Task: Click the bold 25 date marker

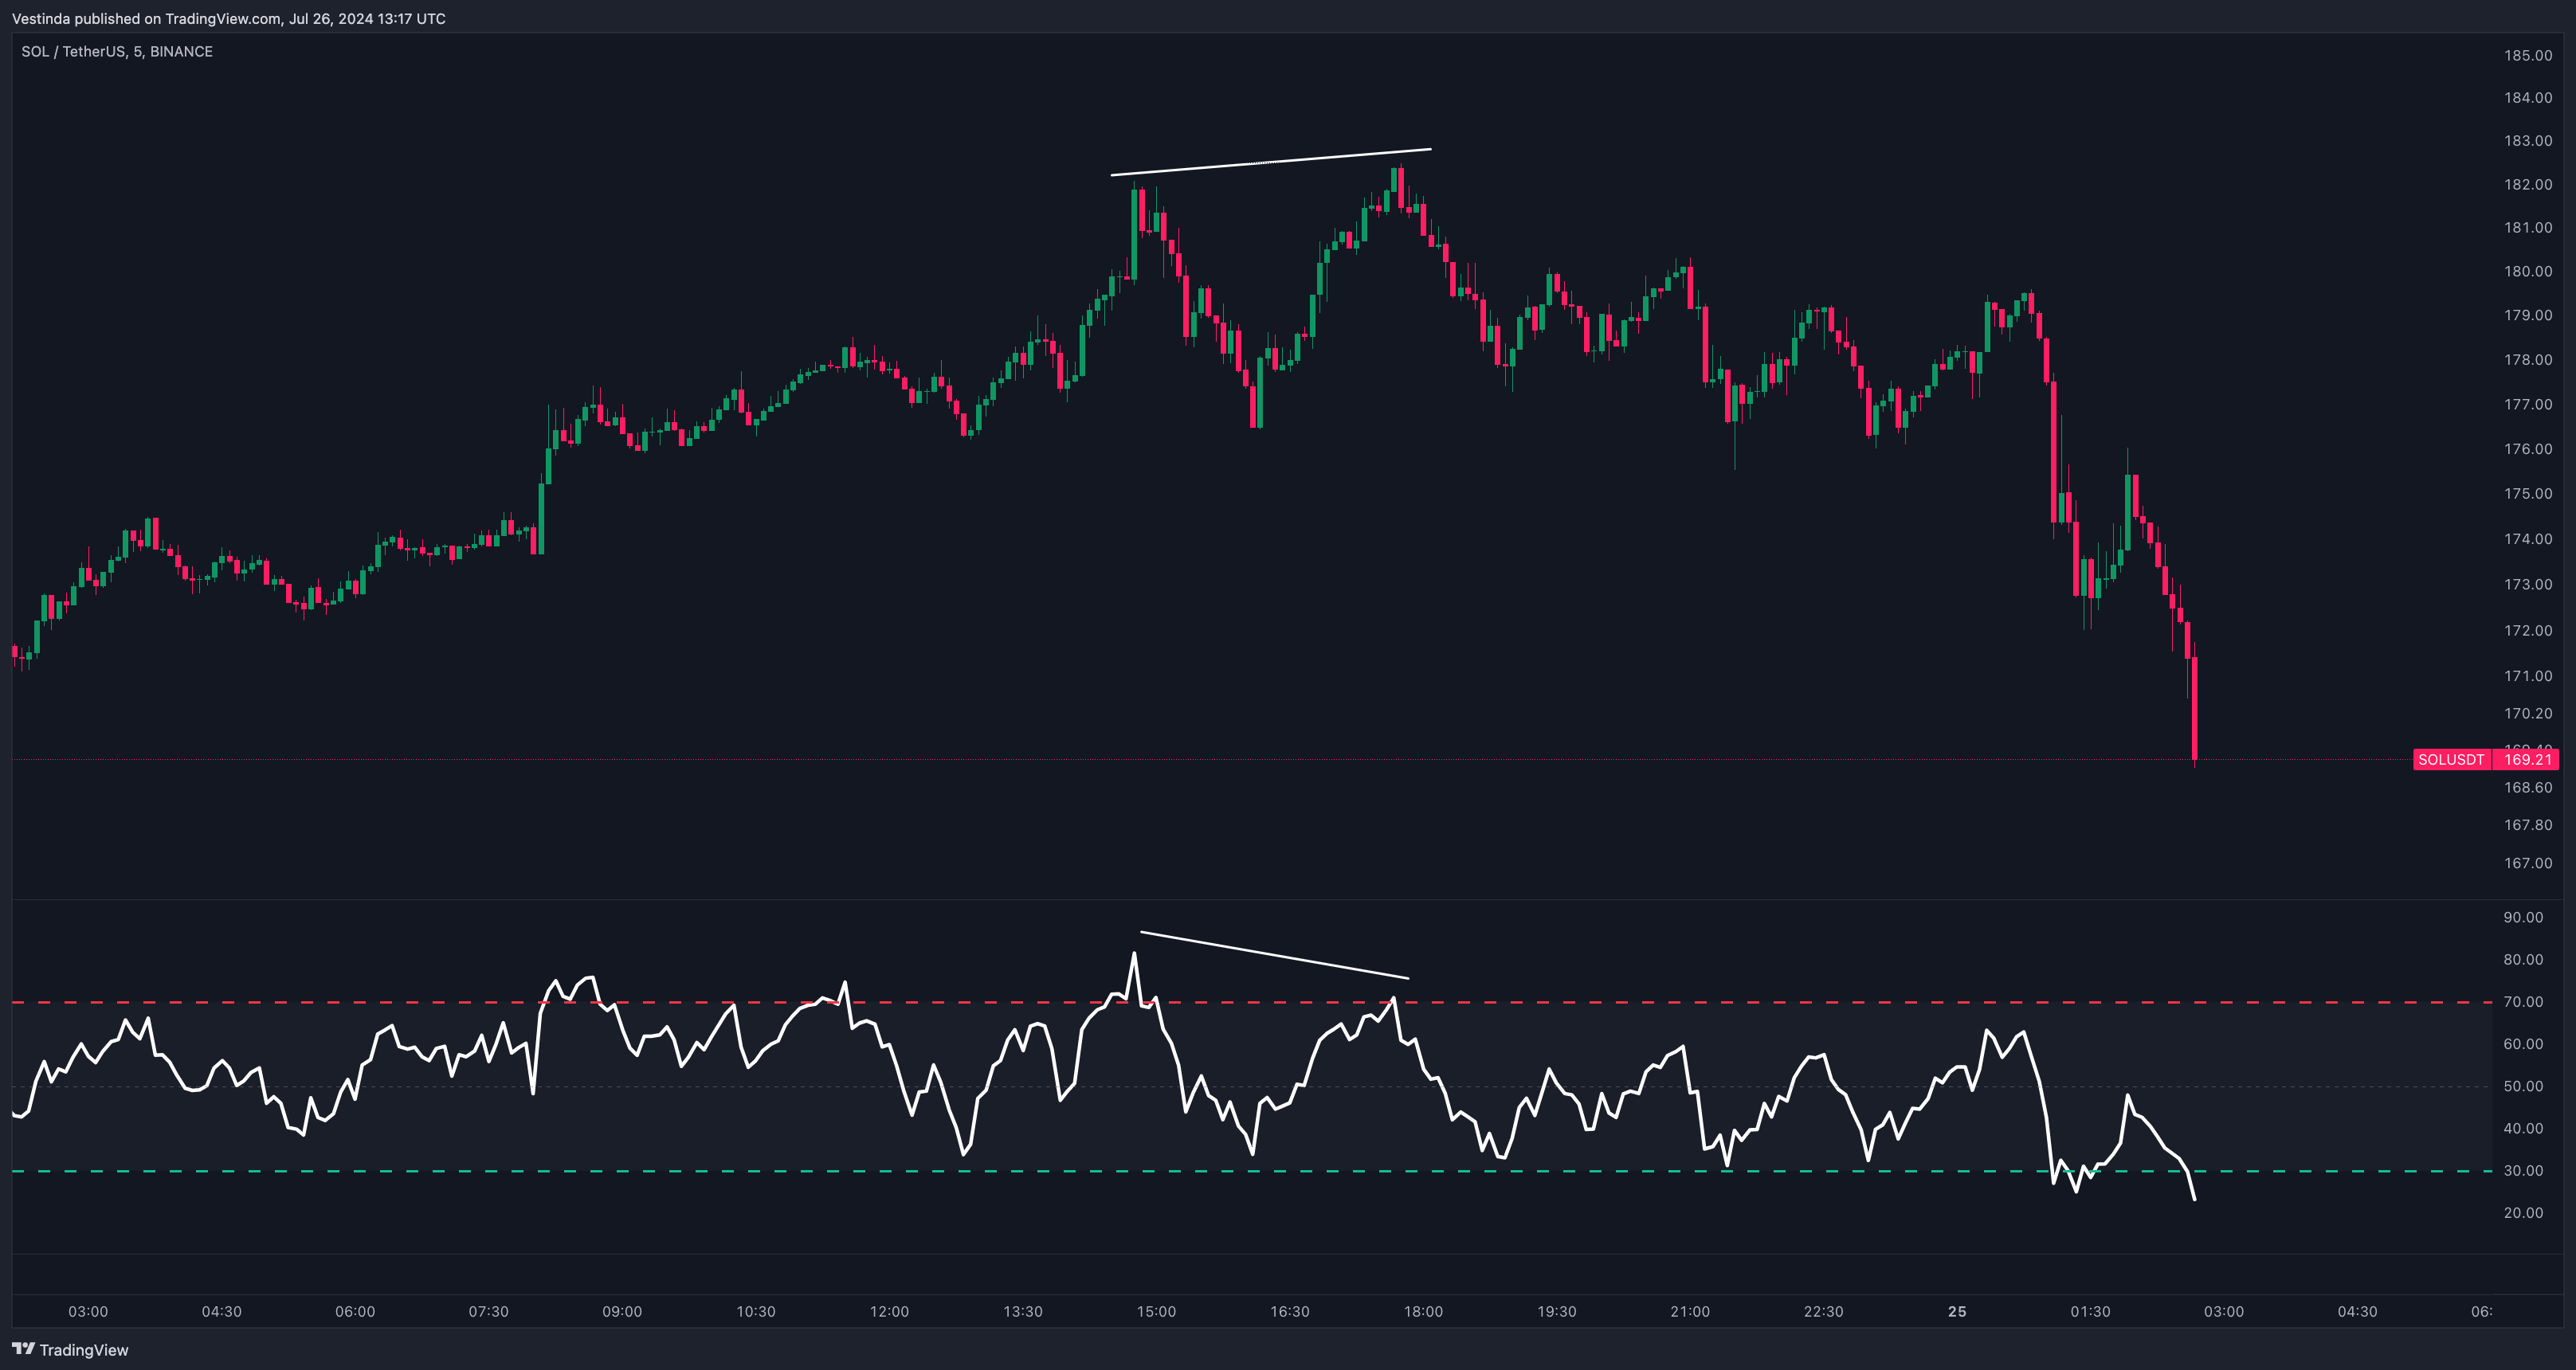Action: pyautogui.click(x=1957, y=1312)
